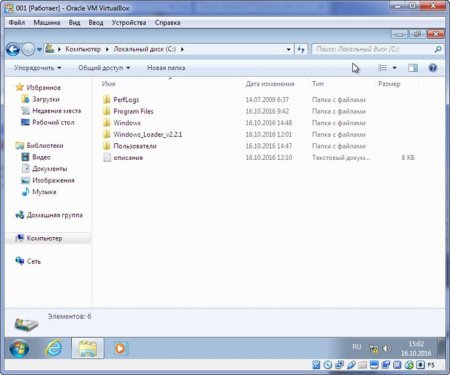The width and height of the screenshot is (450, 375).
Task: Open the Файл menu
Action: (x=17, y=23)
